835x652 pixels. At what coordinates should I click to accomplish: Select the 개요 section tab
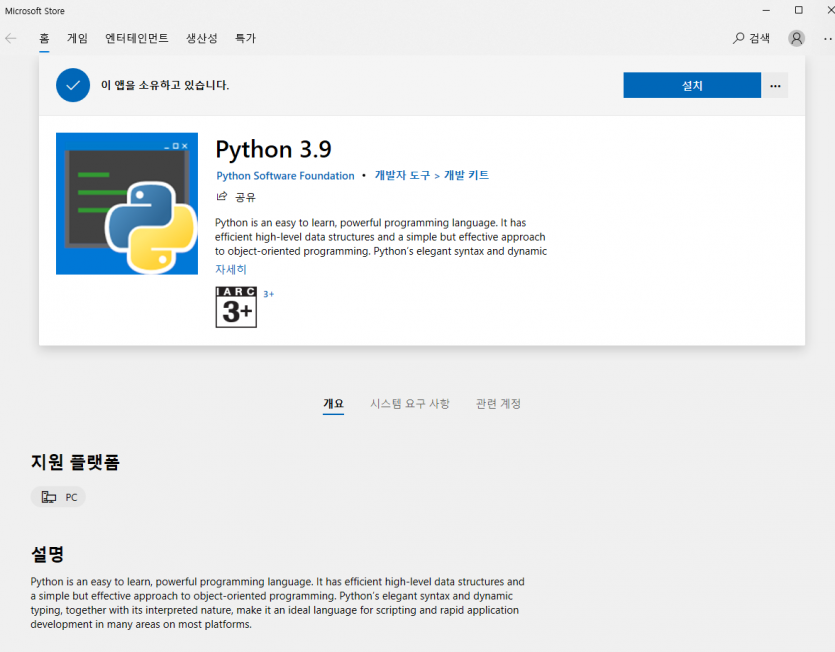[x=333, y=404]
